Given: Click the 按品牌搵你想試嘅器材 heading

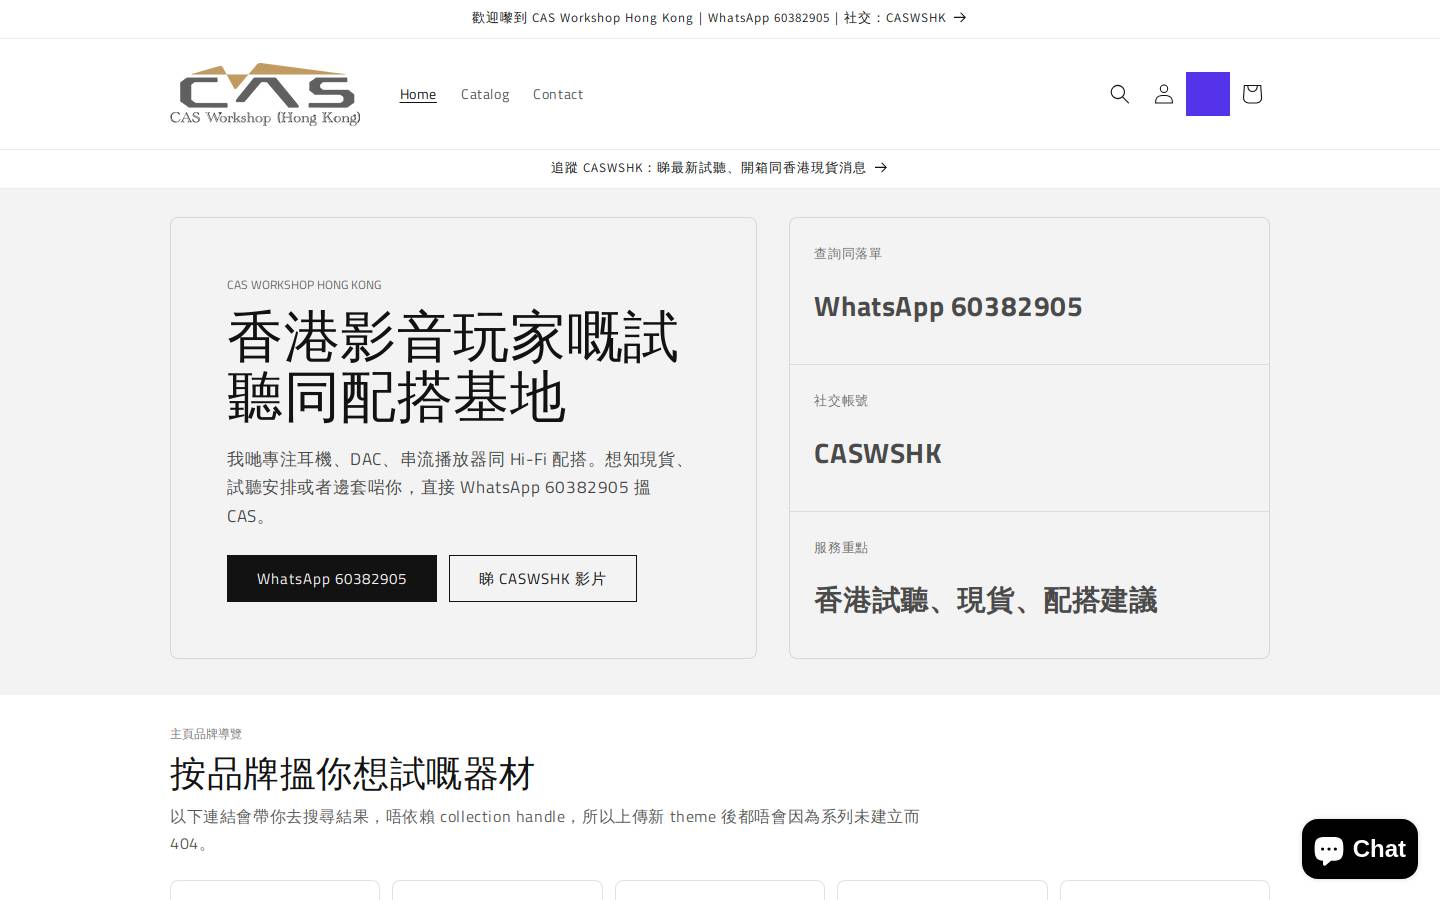Looking at the screenshot, I should click(x=352, y=774).
